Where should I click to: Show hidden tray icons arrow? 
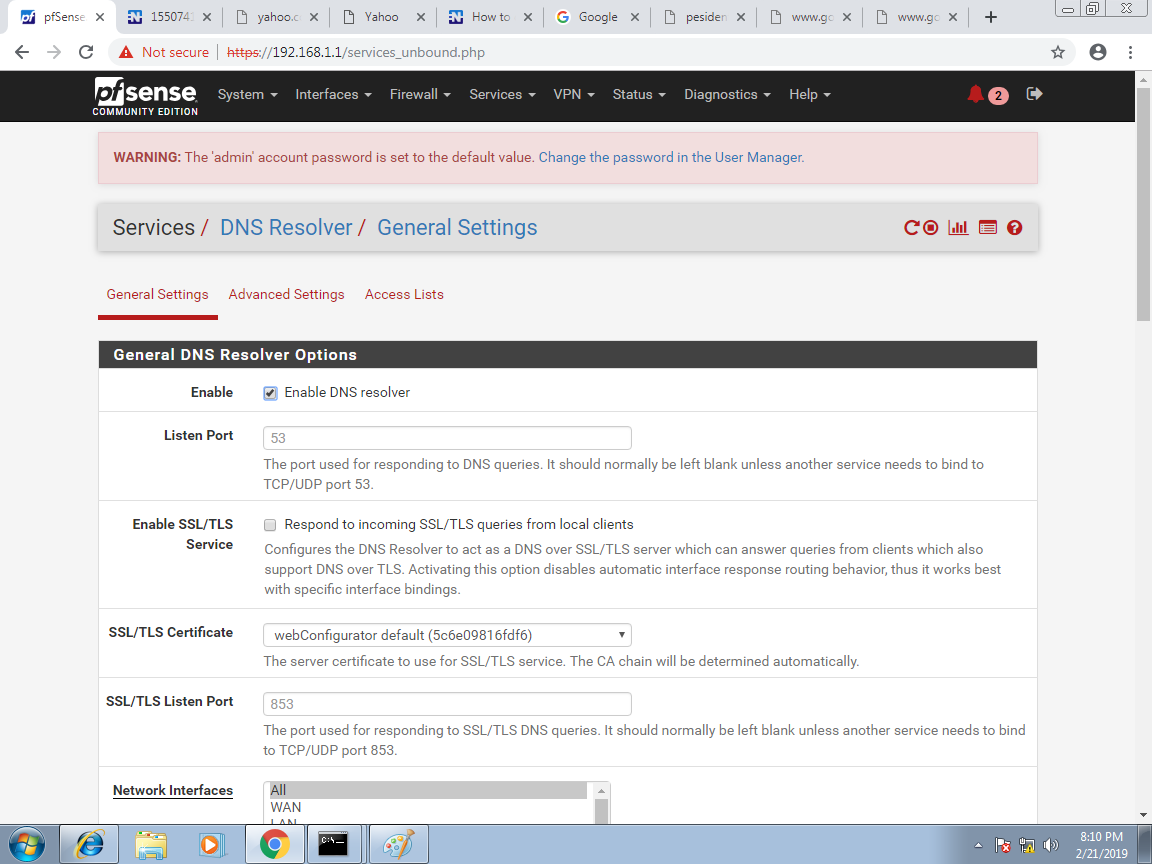pyautogui.click(x=978, y=846)
